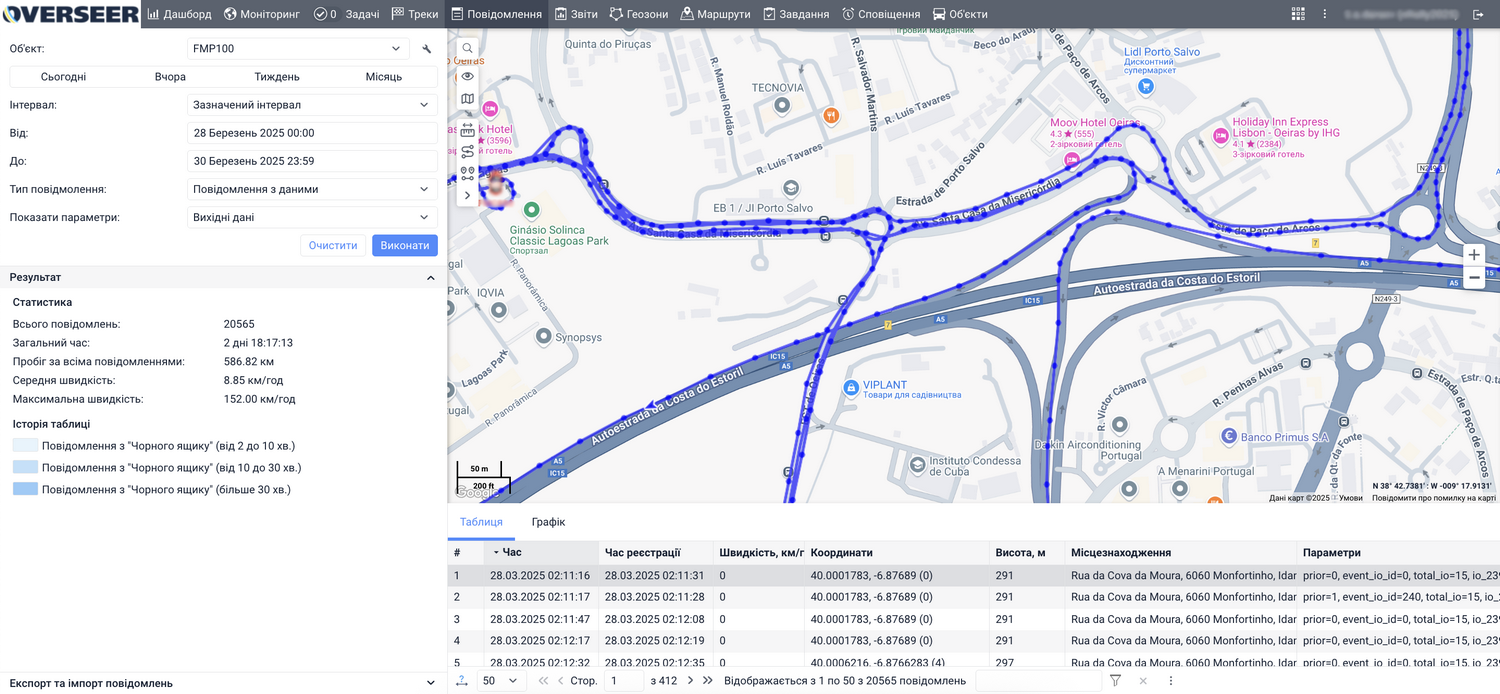The width and height of the screenshot is (1500, 694).
Task: Click the page number input field
Action: [x=624, y=680]
